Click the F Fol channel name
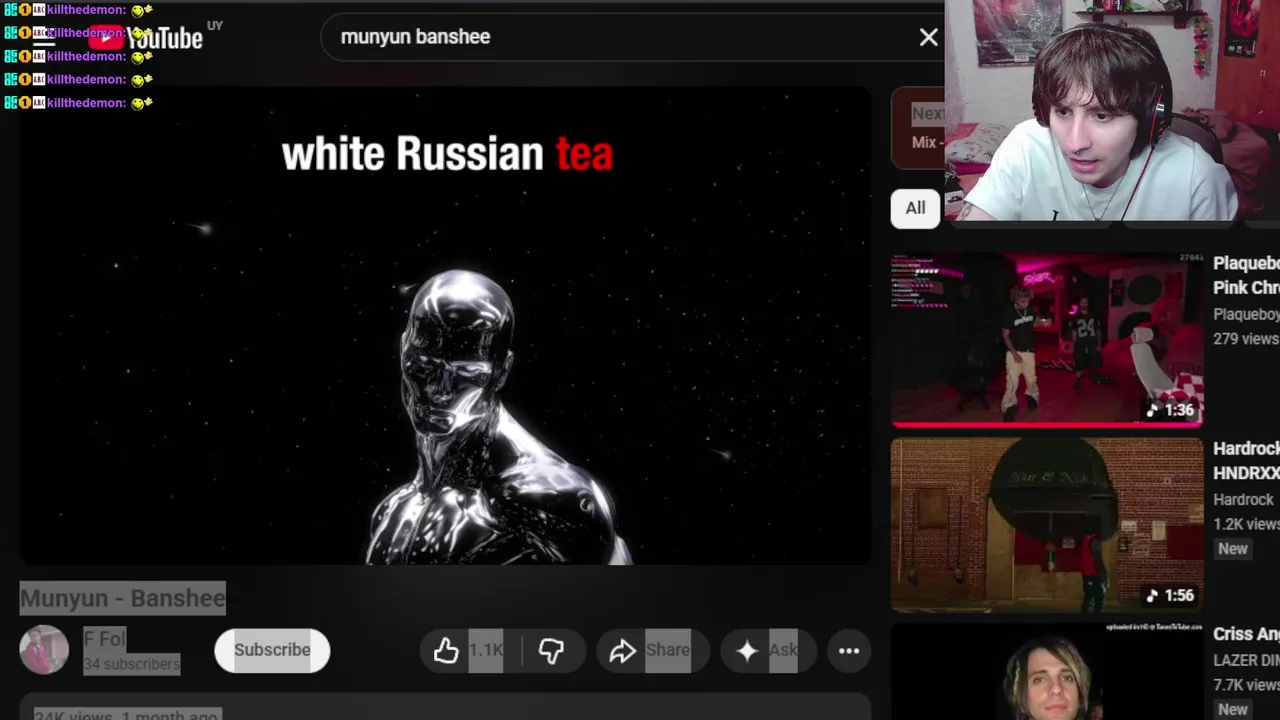This screenshot has height=720, width=1280. click(x=104, y=639)
